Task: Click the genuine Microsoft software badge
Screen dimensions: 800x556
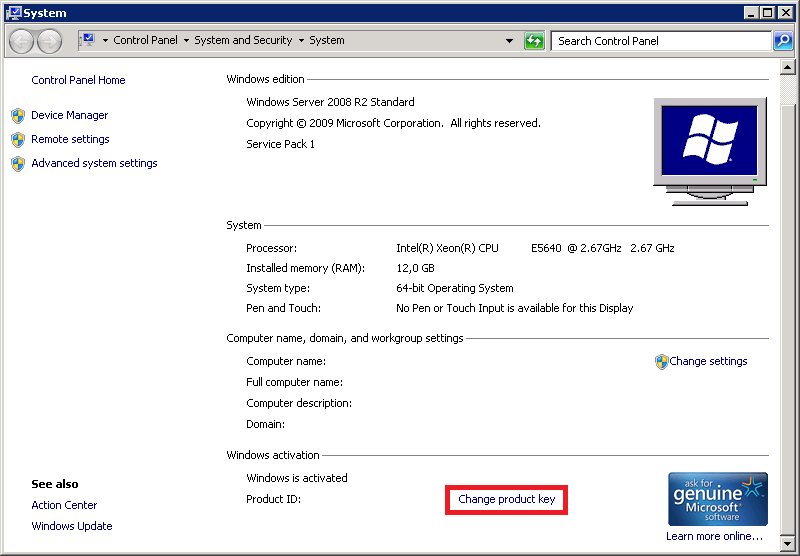Action: 718,499
